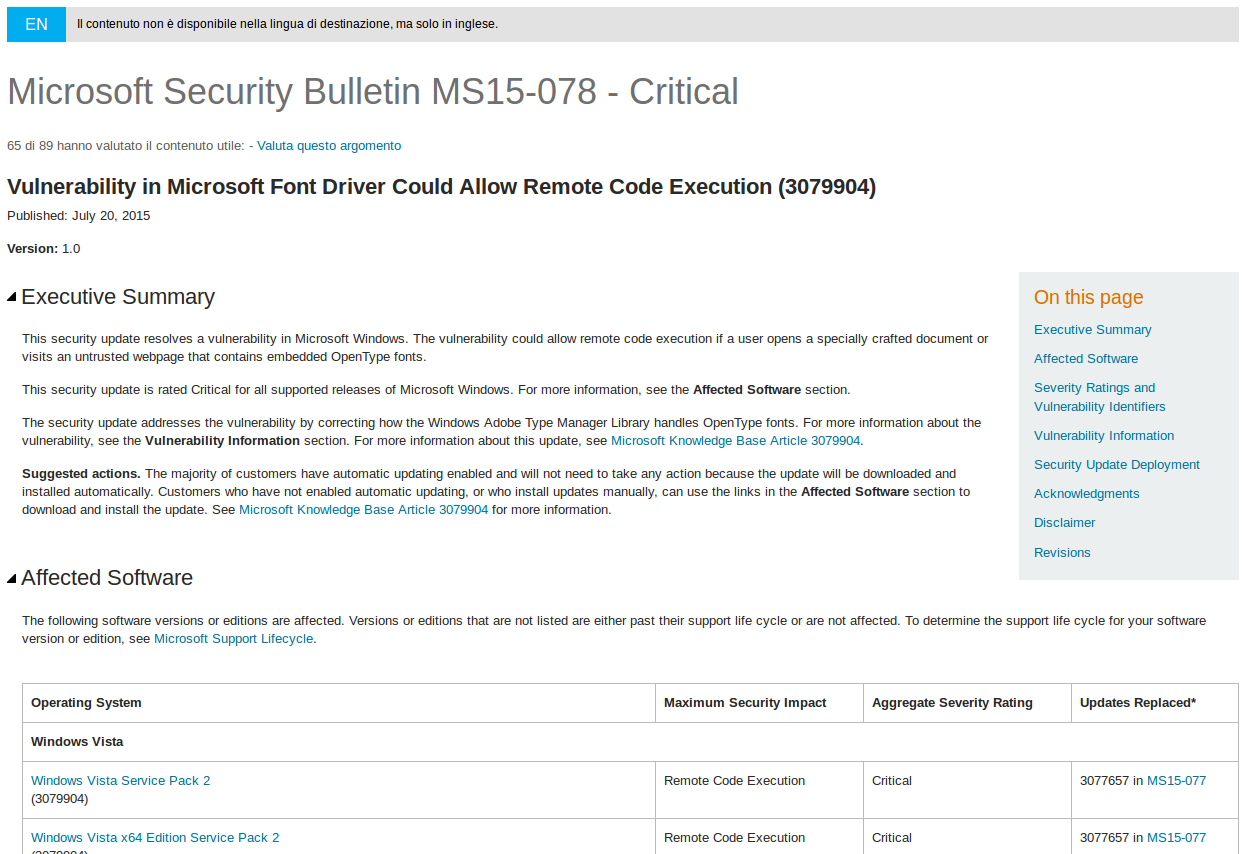This screenshot has width=1246, height=854.
Task: Click 'Remote Code Execution' in Vista Service Pack 2 row
Action: pos(734,781)
